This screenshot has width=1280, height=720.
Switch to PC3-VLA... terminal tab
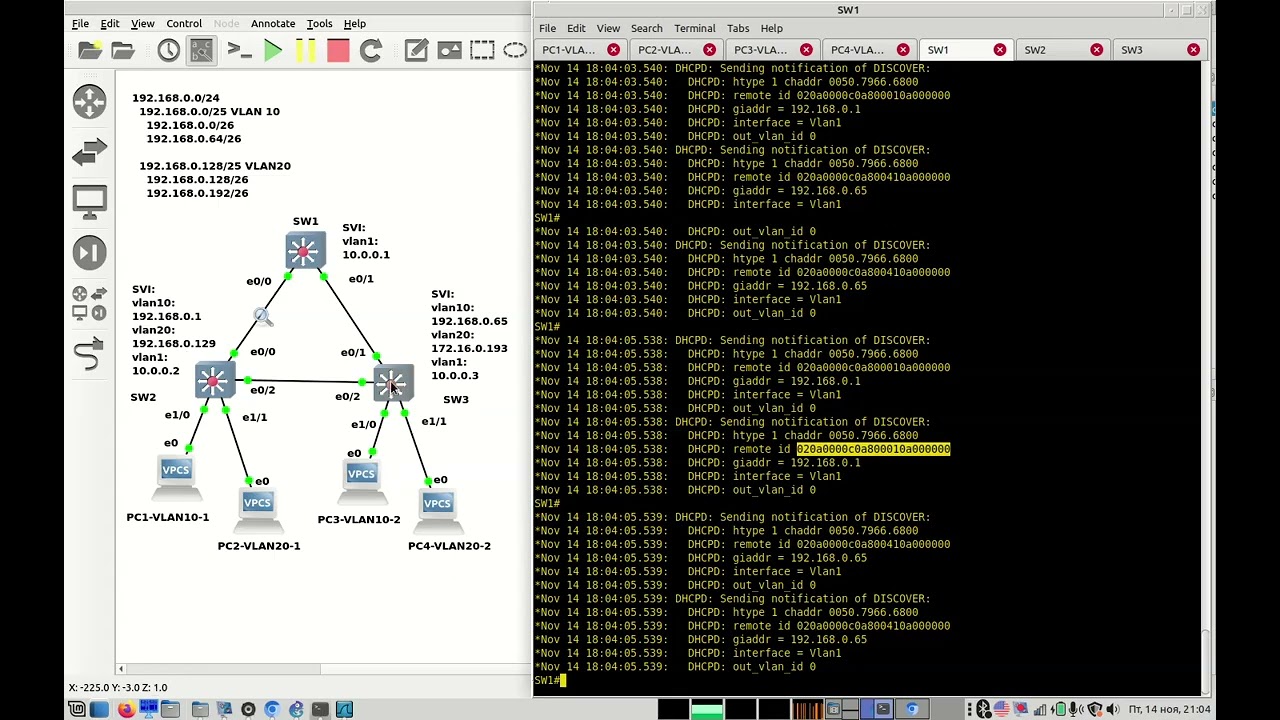pos(761,50)
